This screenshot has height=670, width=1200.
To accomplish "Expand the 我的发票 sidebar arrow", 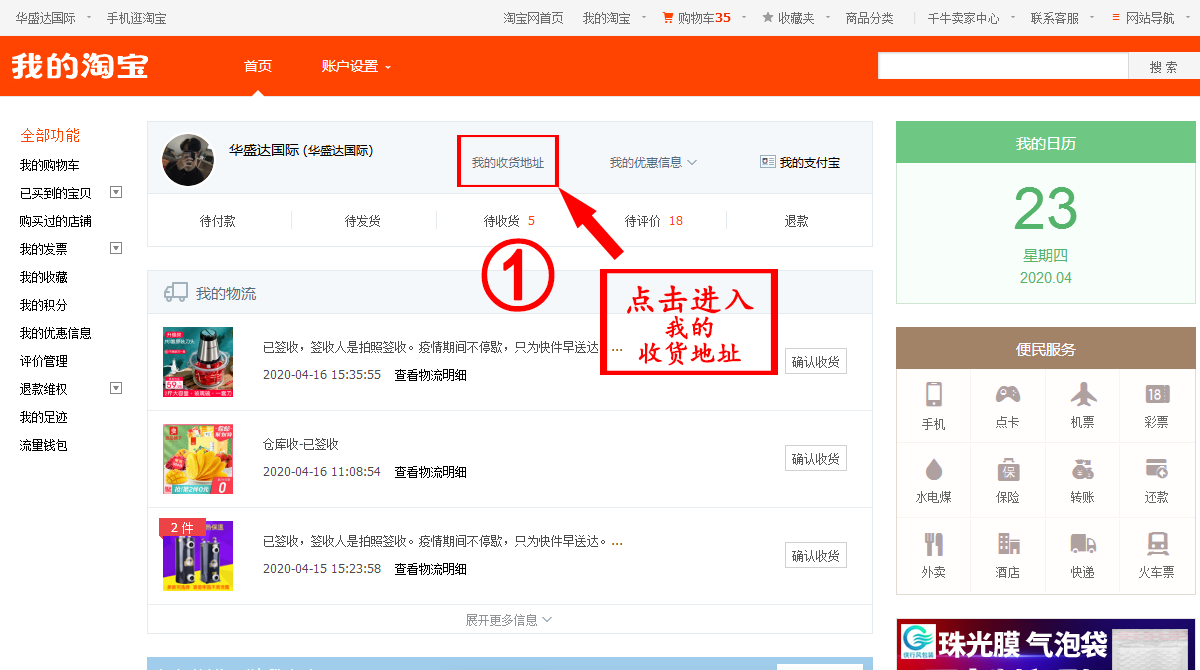I will pos(116,248).
